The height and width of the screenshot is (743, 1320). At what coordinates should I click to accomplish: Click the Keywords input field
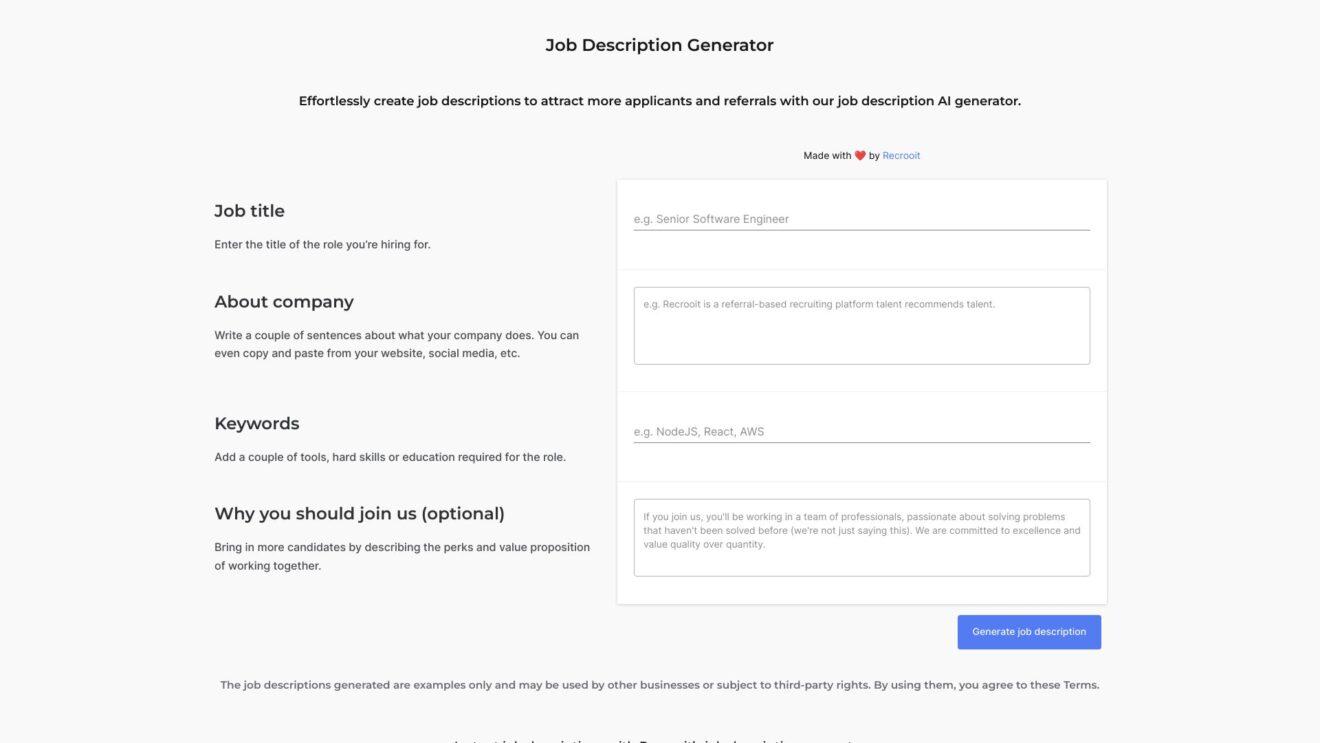pos(860,431)
